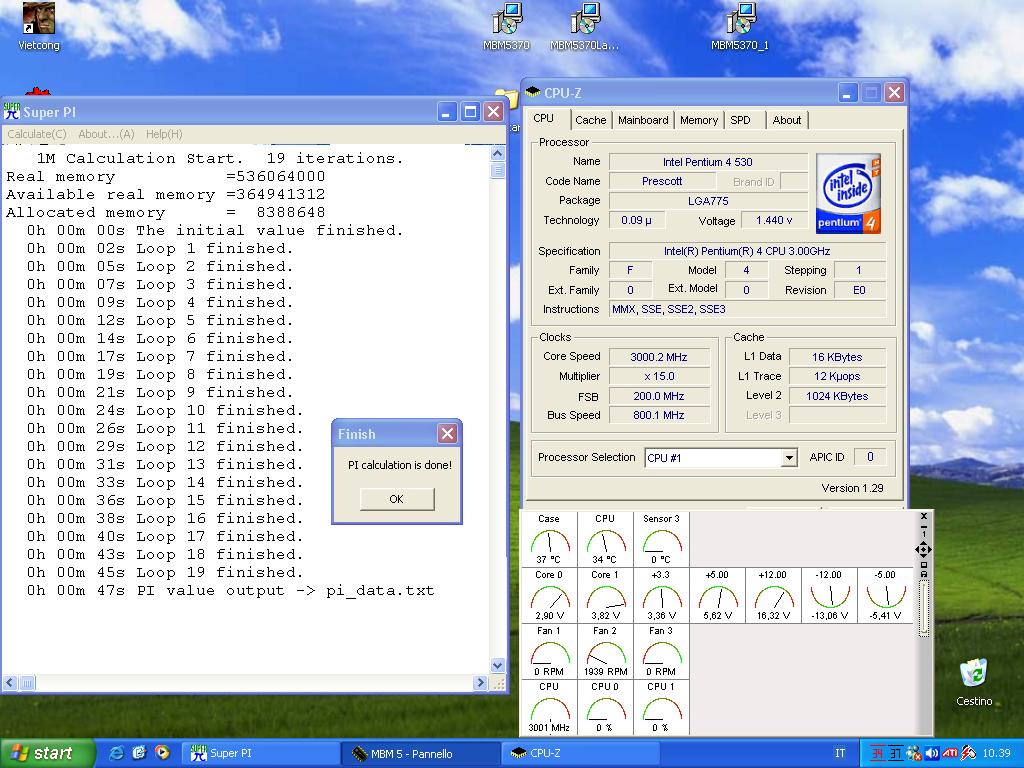Click the Super PI vertical scrollbar up arrow
The image size is (1024, 768).
(x=497, y=153)
